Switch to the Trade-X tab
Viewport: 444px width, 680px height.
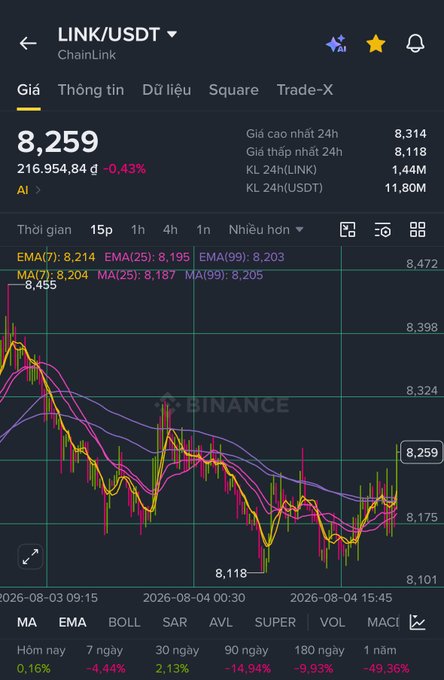click(305, 90)
